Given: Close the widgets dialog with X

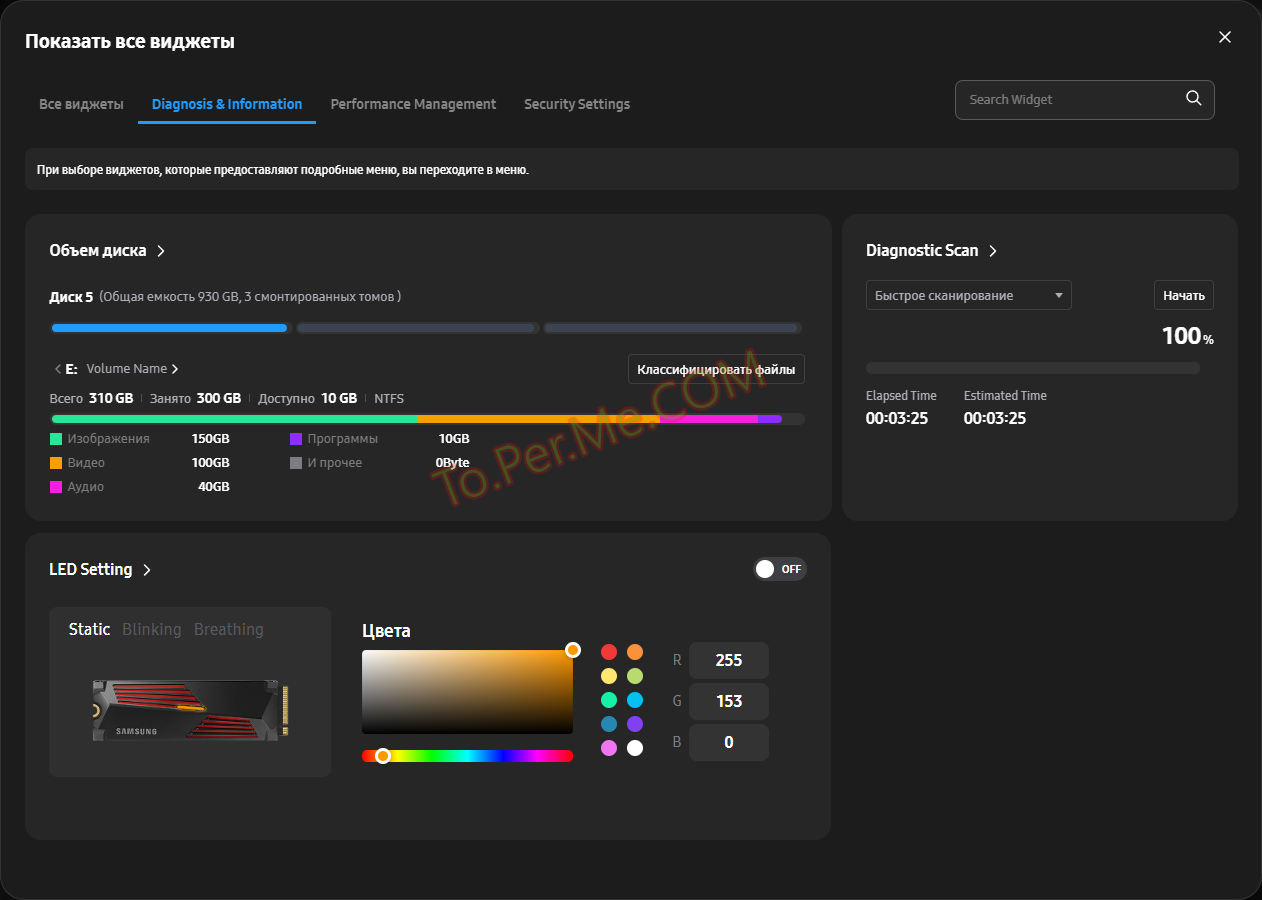Looking at the screenshot, I should (1225, 37).
